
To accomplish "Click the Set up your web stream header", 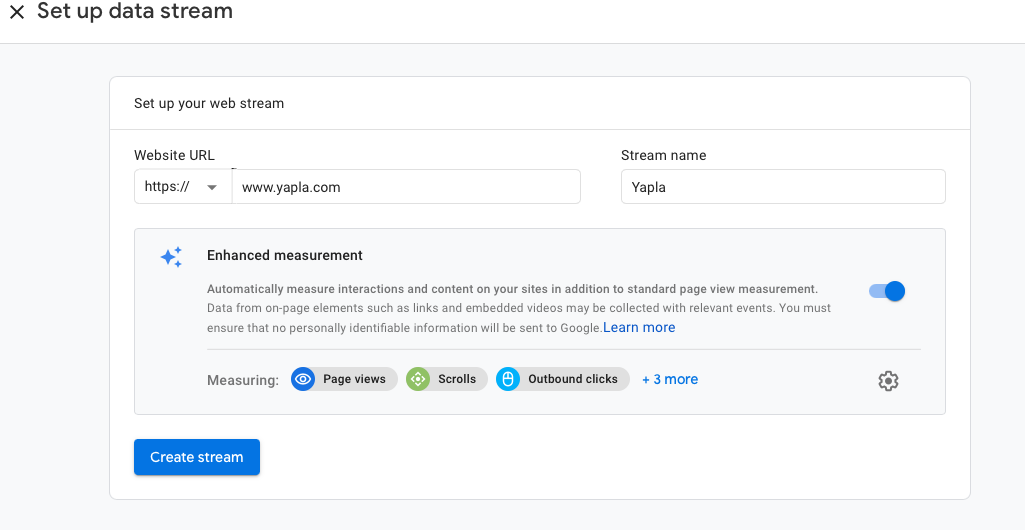I will coord(209,103).
